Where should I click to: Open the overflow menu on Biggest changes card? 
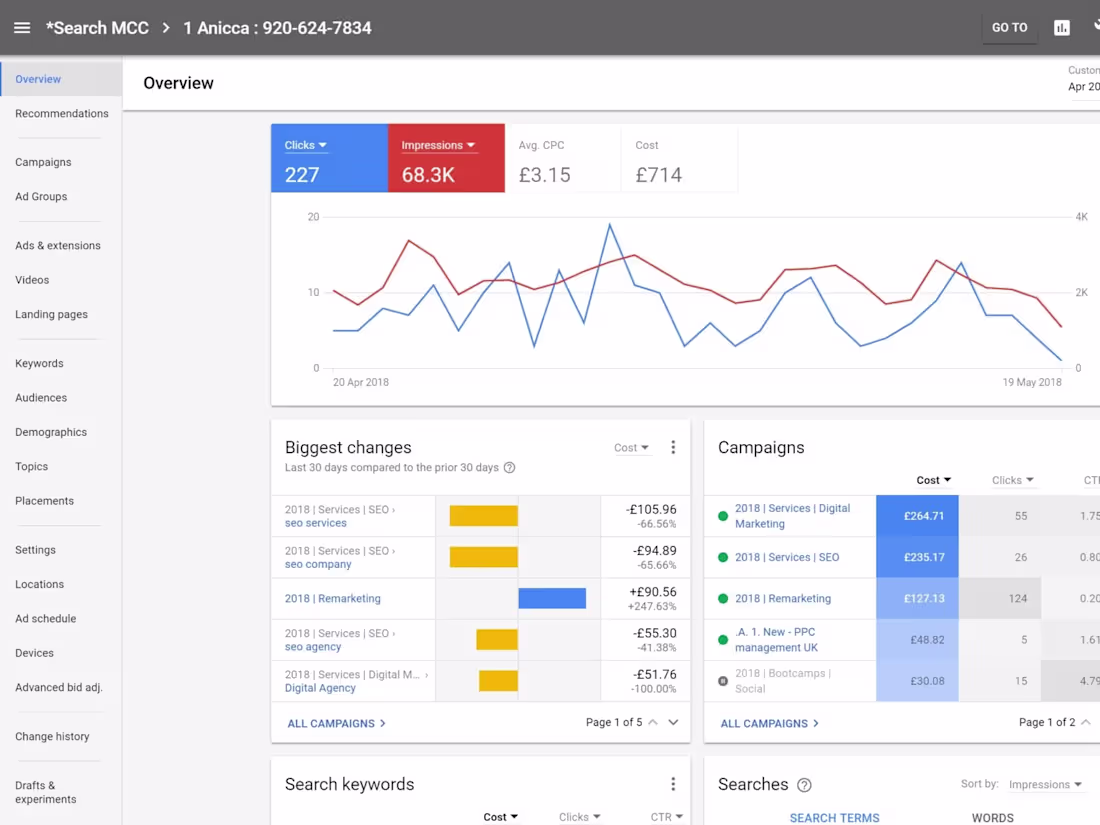coord(673,447)
